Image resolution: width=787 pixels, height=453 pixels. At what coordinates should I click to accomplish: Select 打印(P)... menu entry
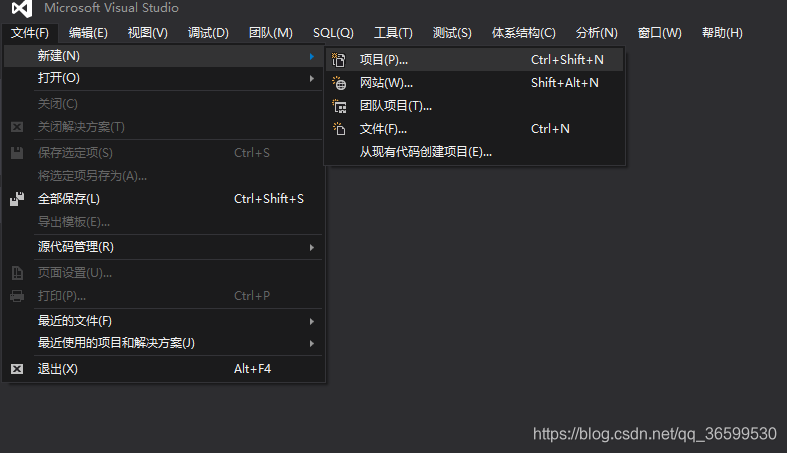(163, 296)
